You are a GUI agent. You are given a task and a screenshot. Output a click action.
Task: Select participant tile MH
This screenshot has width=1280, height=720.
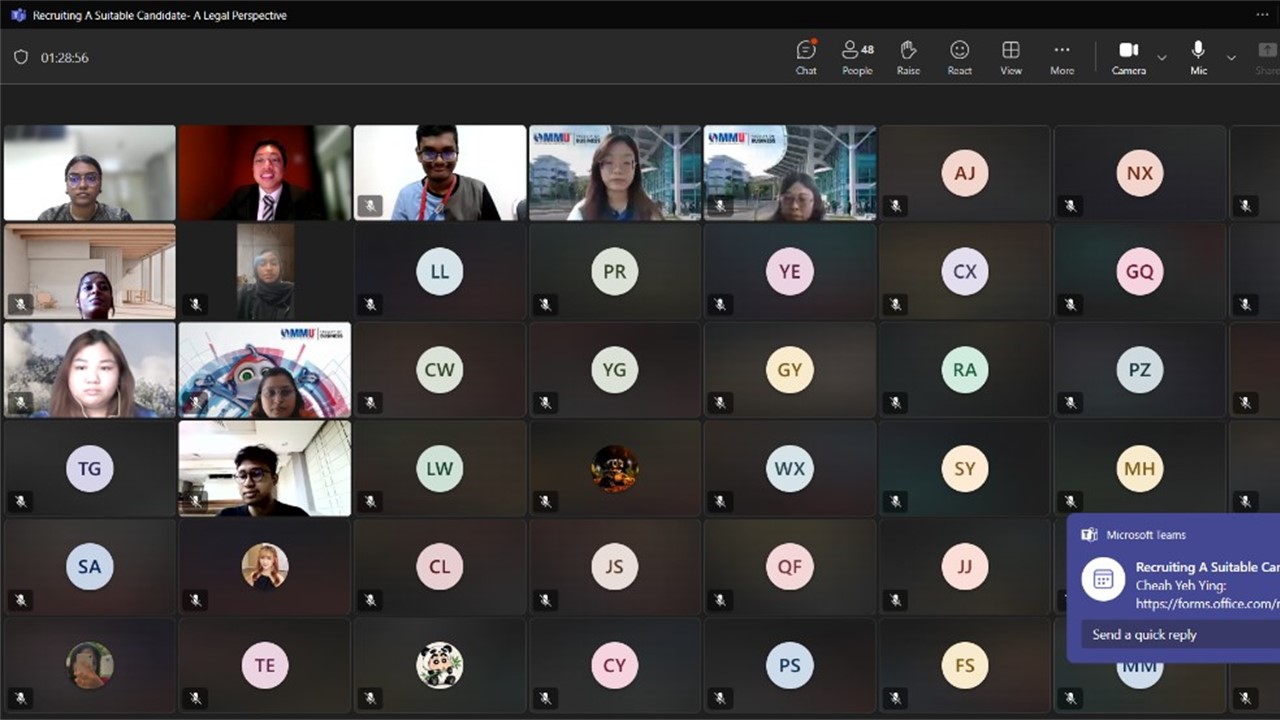(1139, 468)
